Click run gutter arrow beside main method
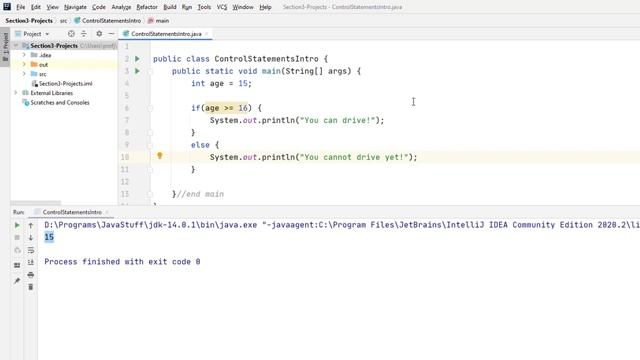Viewport: 640px width, 360px height. [x=138, y=71]
